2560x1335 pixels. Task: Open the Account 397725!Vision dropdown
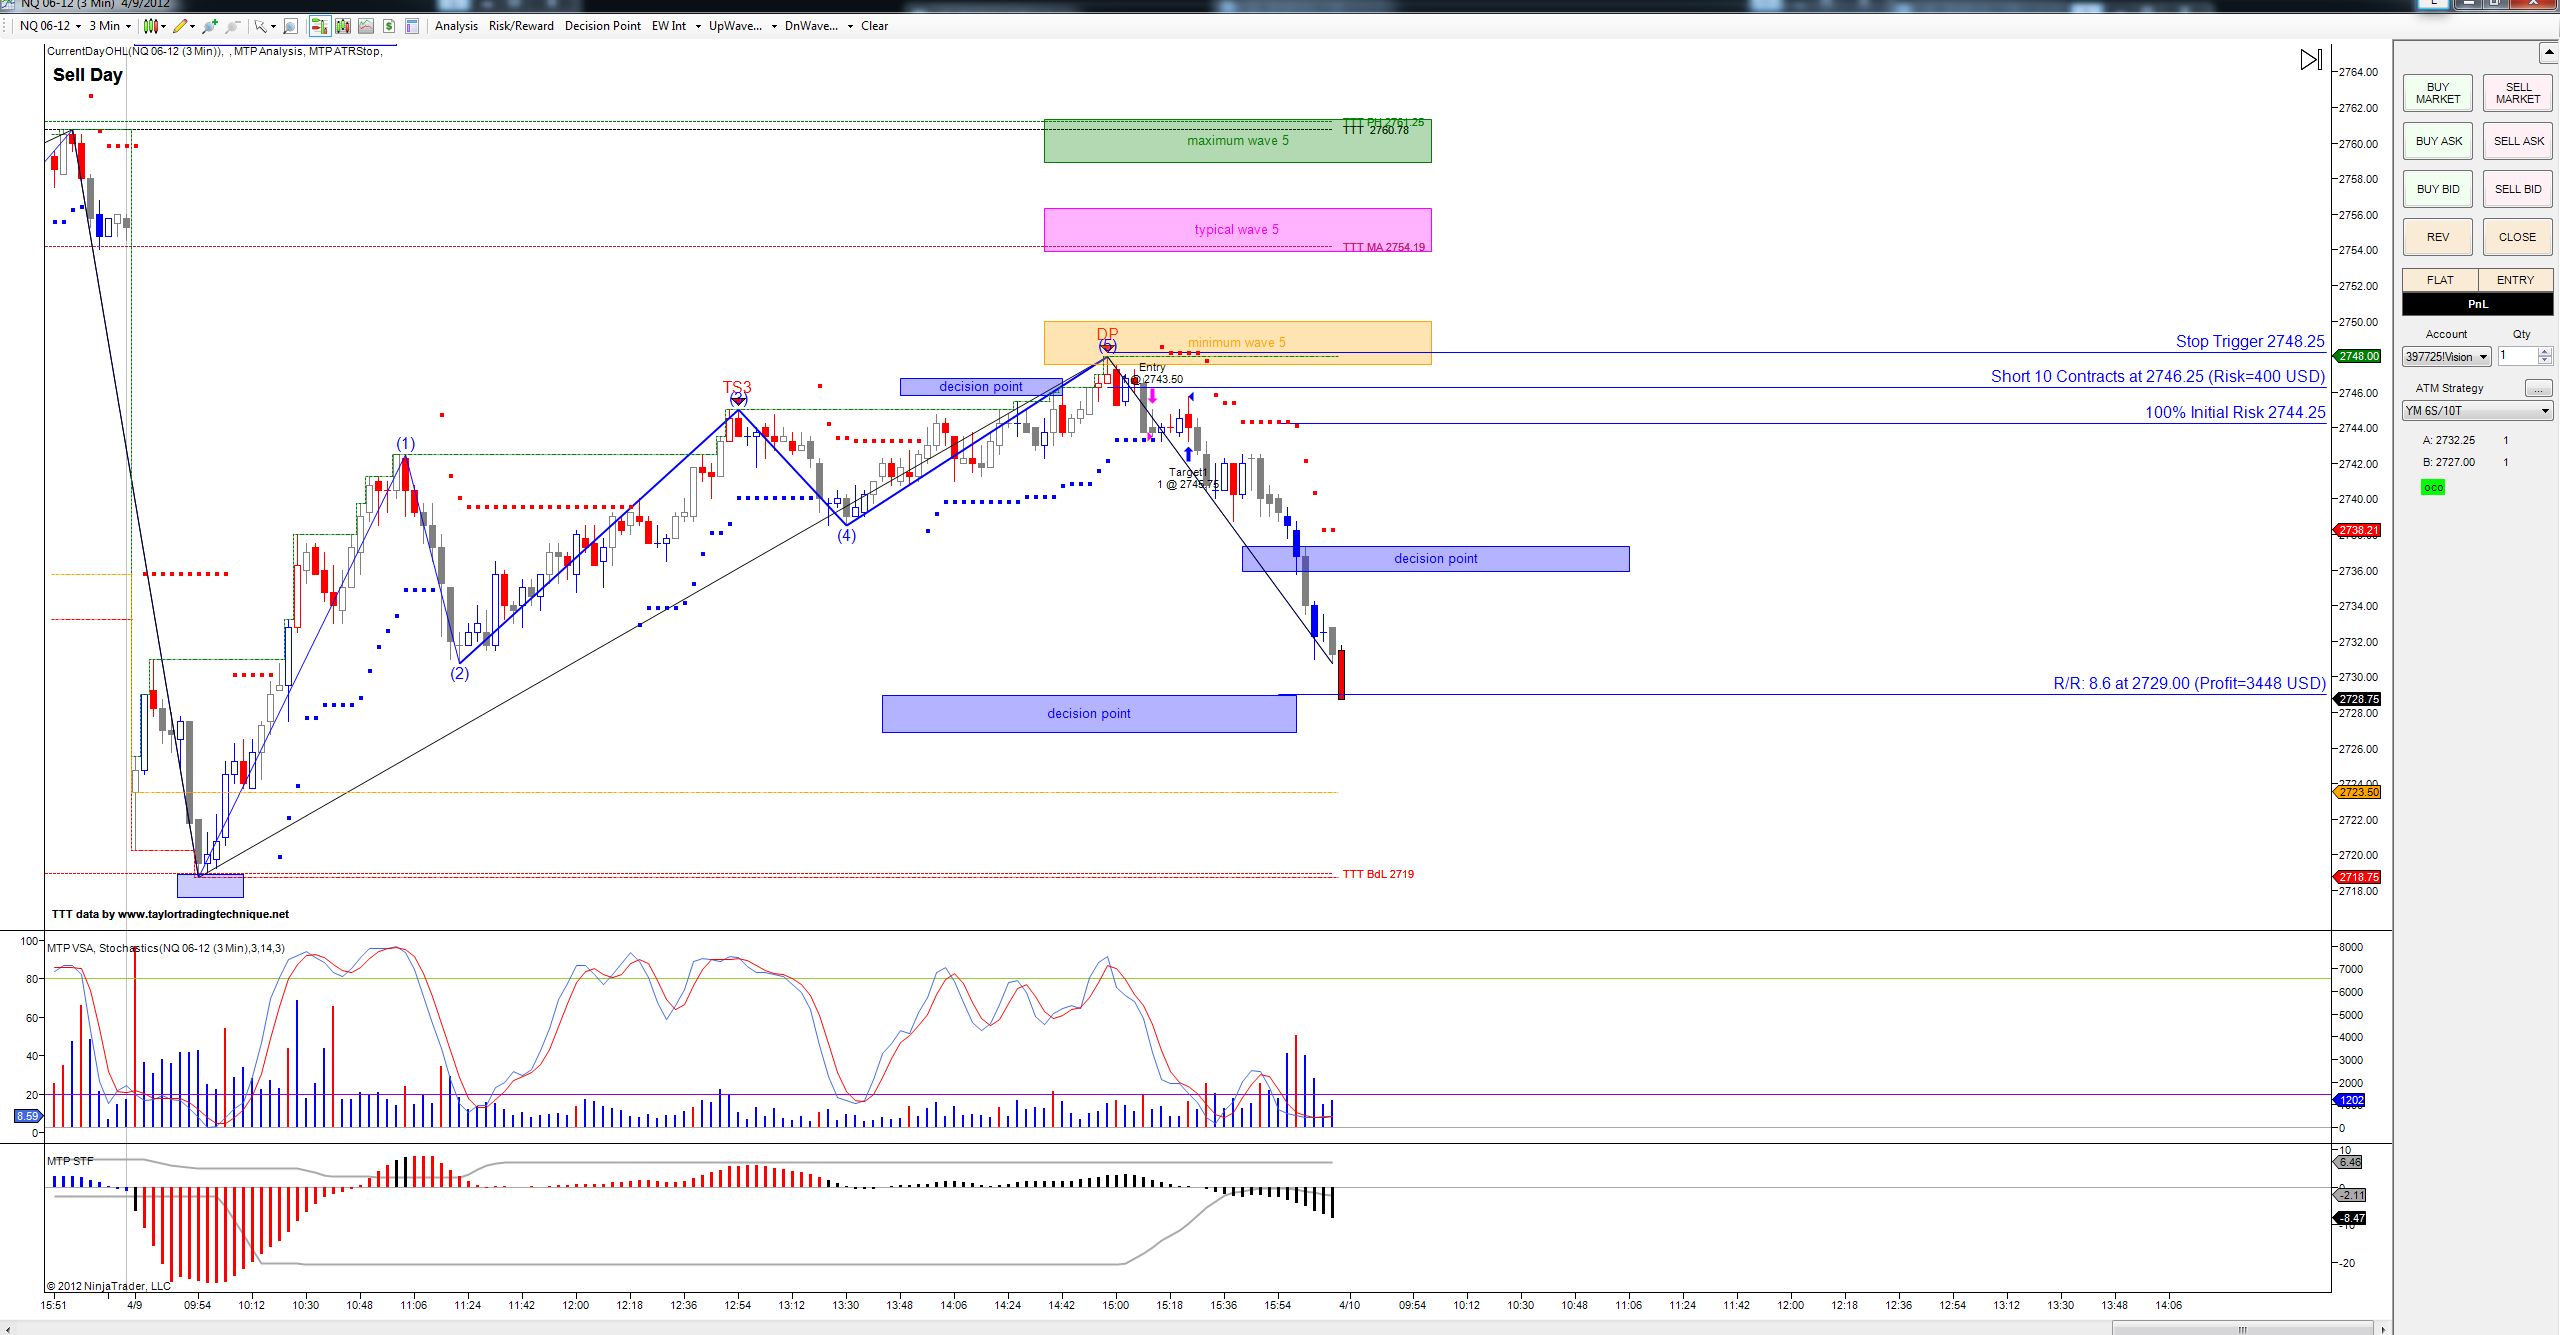point(2446,356)
